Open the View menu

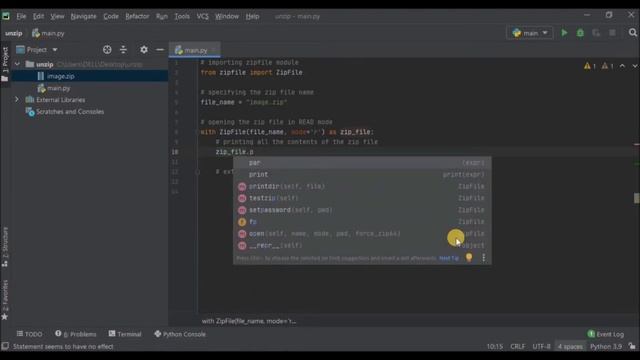(57, 16)
